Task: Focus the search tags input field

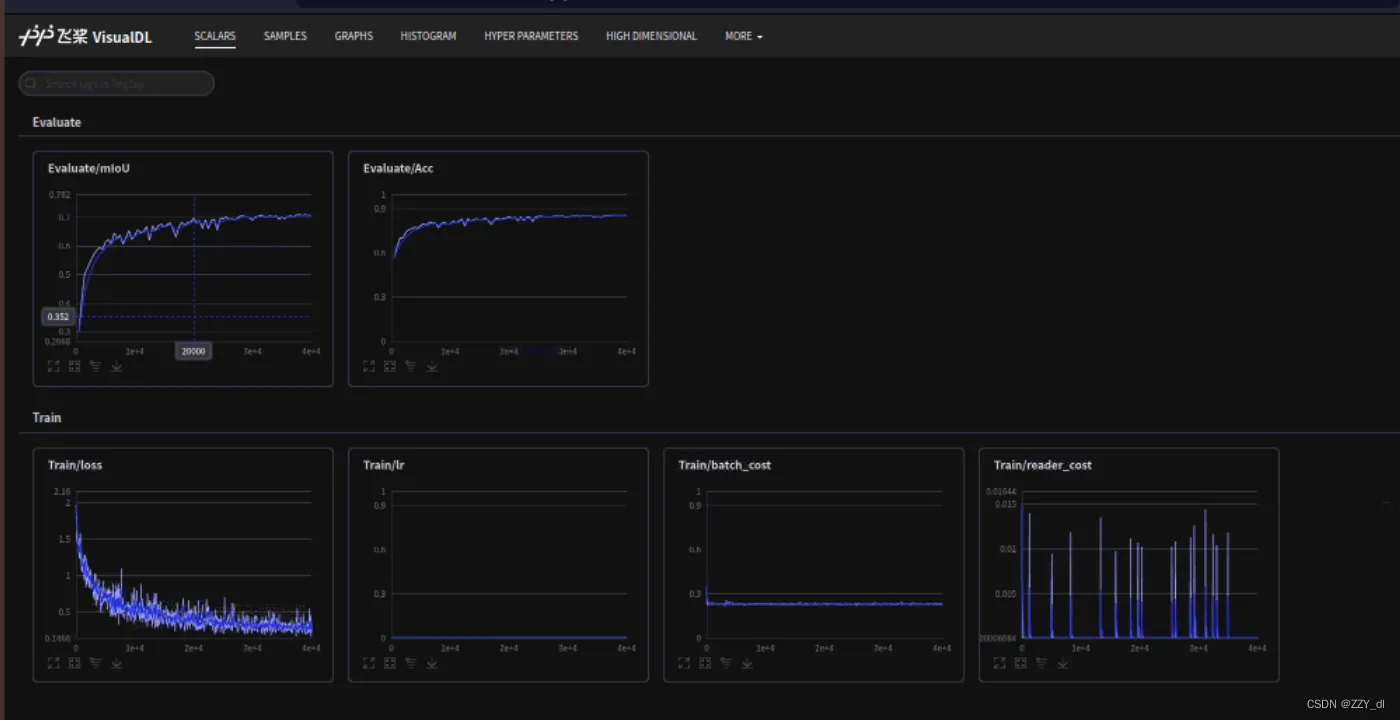Action: [116, 84]
